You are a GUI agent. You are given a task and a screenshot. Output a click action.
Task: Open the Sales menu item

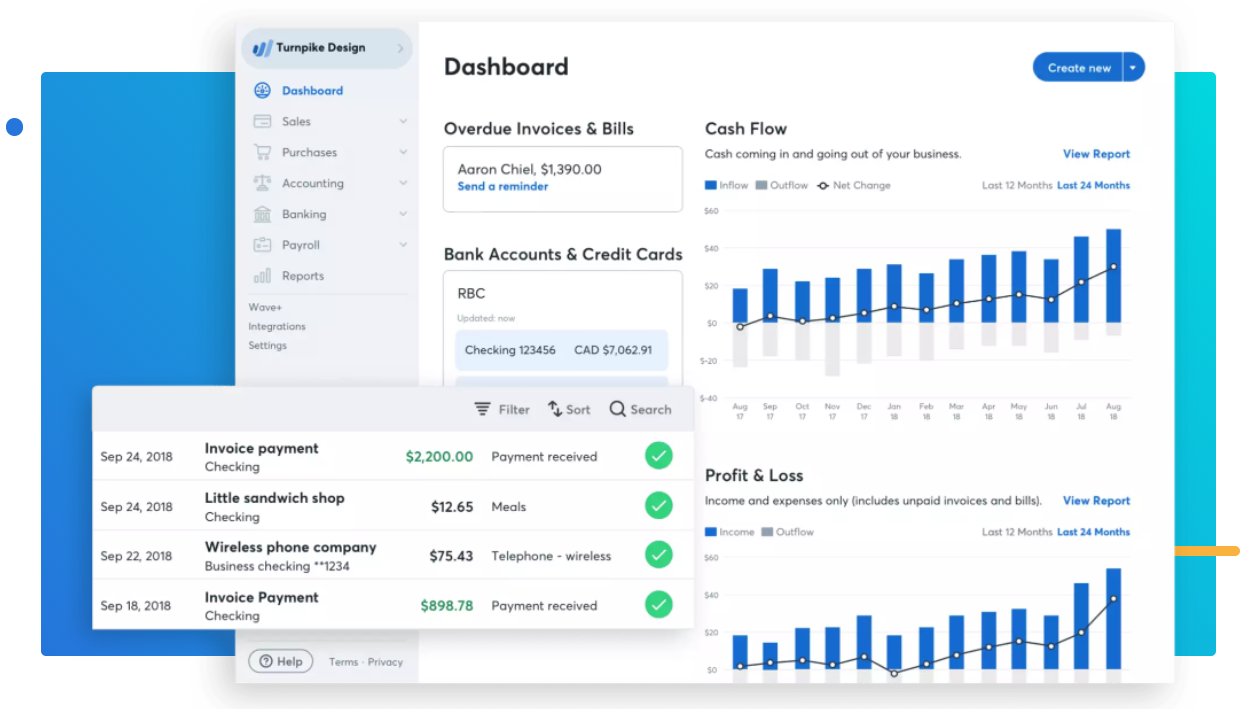click(296, 121)
